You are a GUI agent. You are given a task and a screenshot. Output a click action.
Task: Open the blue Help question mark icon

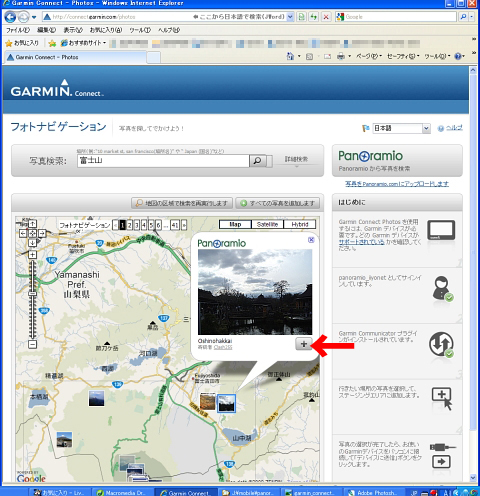(x=458, y=56)
